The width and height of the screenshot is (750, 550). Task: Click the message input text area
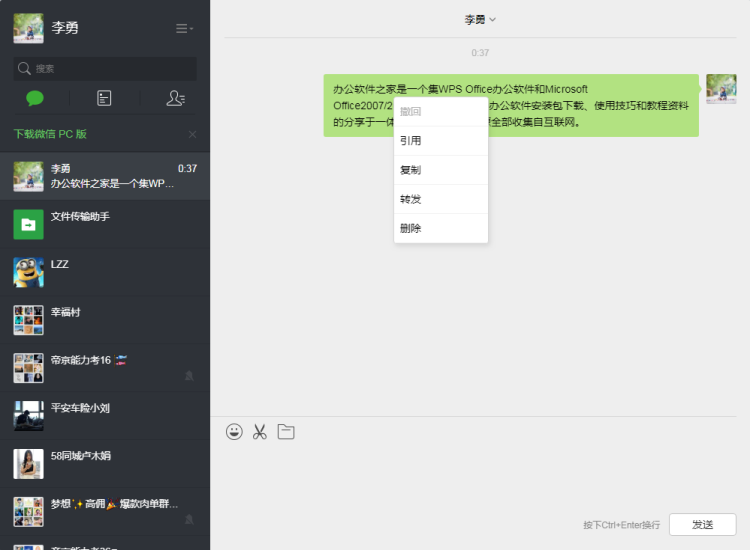pyautogui.click(x=480, y=476)
